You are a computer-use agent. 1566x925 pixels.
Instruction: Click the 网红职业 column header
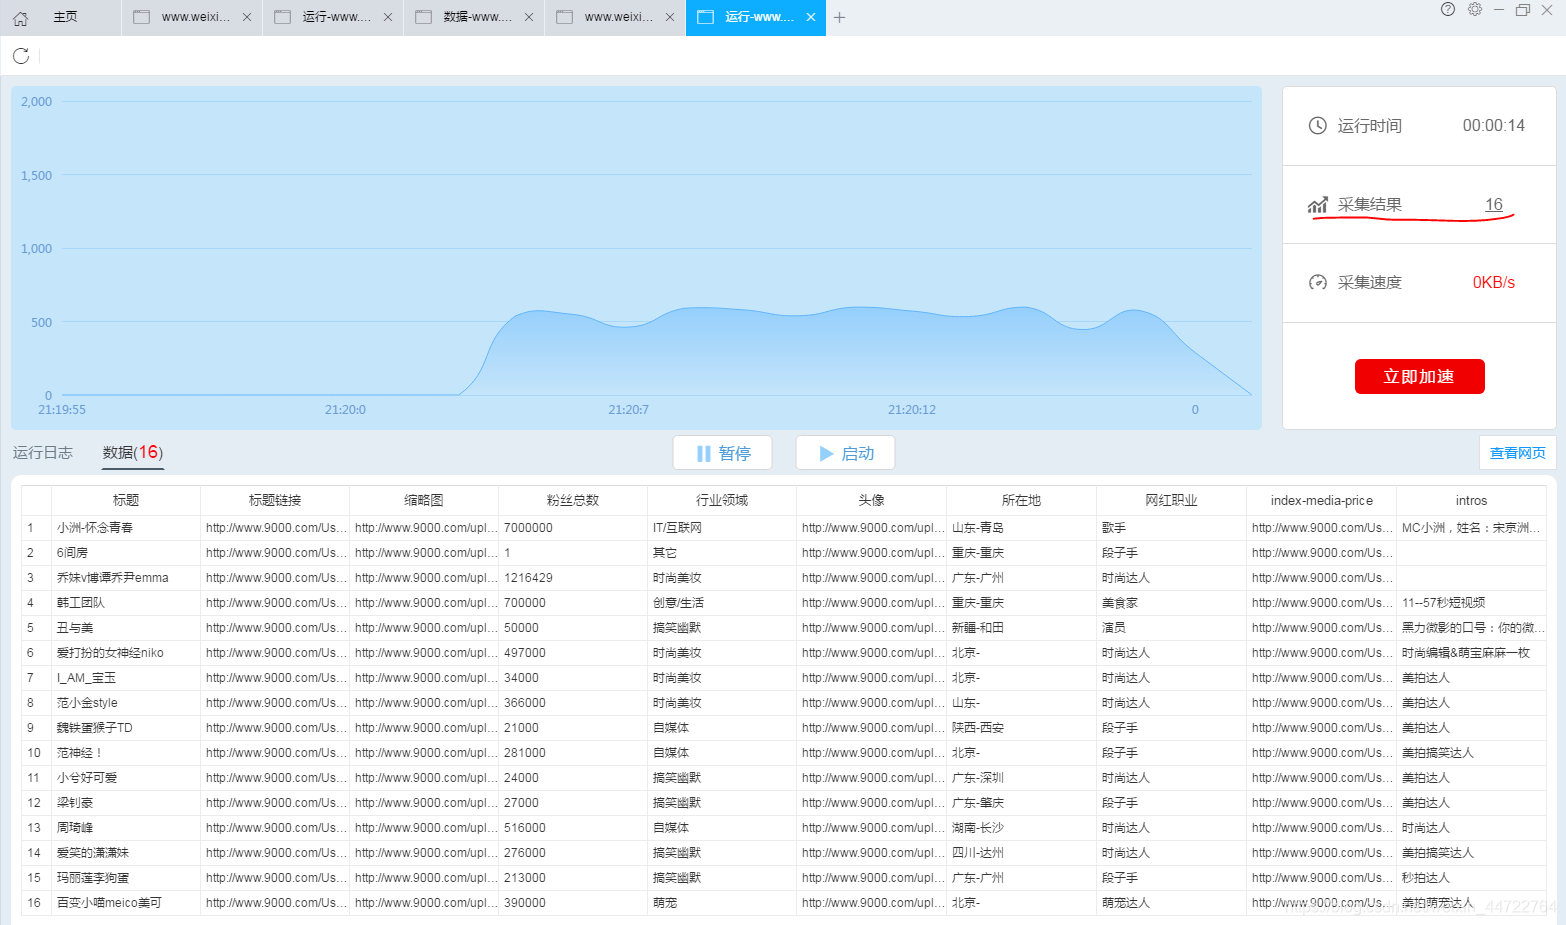point(1172,500)
